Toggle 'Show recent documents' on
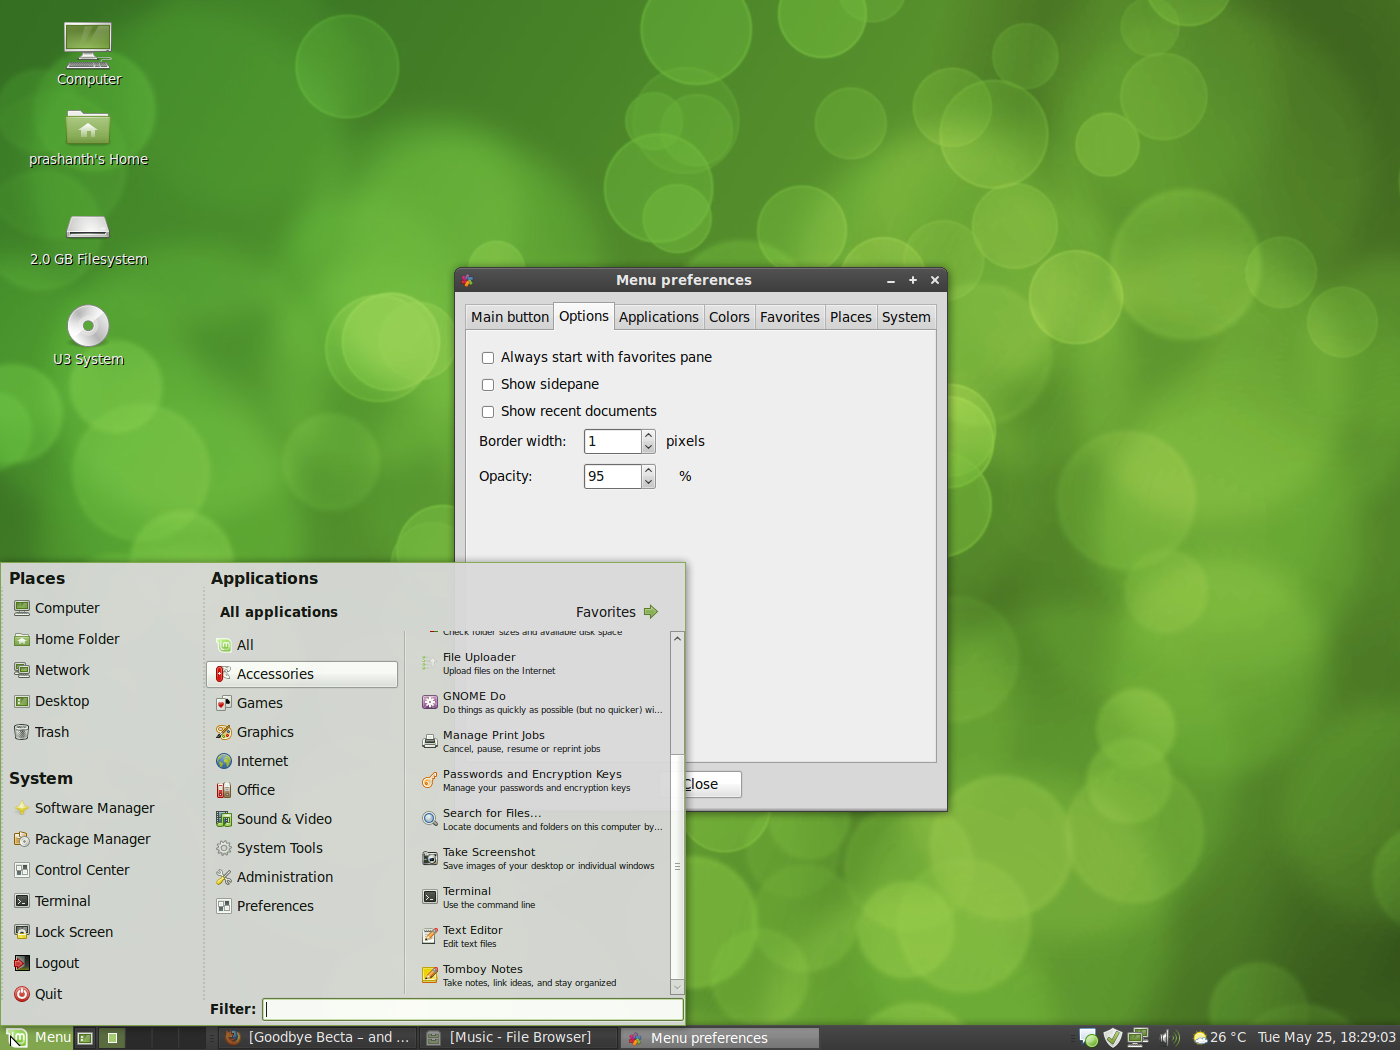 [488, 411]
